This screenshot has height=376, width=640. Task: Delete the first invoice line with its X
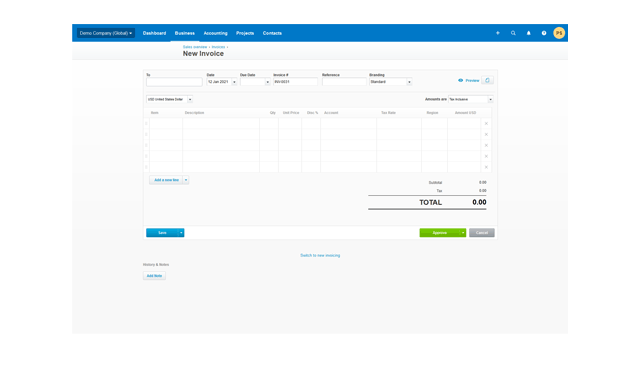click(x=486, y=123)
